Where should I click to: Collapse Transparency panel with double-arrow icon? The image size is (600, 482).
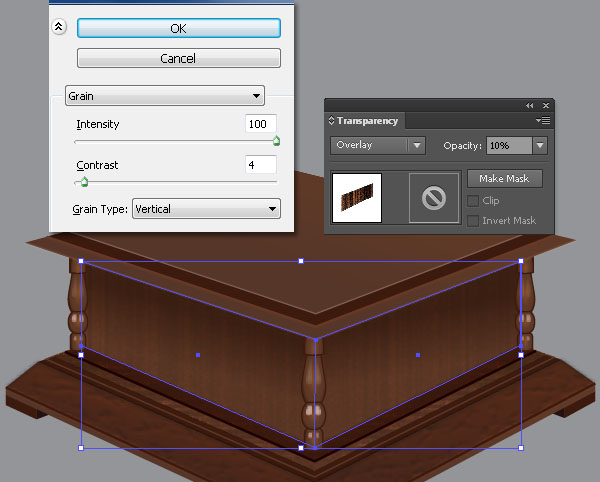coord(529,105)
